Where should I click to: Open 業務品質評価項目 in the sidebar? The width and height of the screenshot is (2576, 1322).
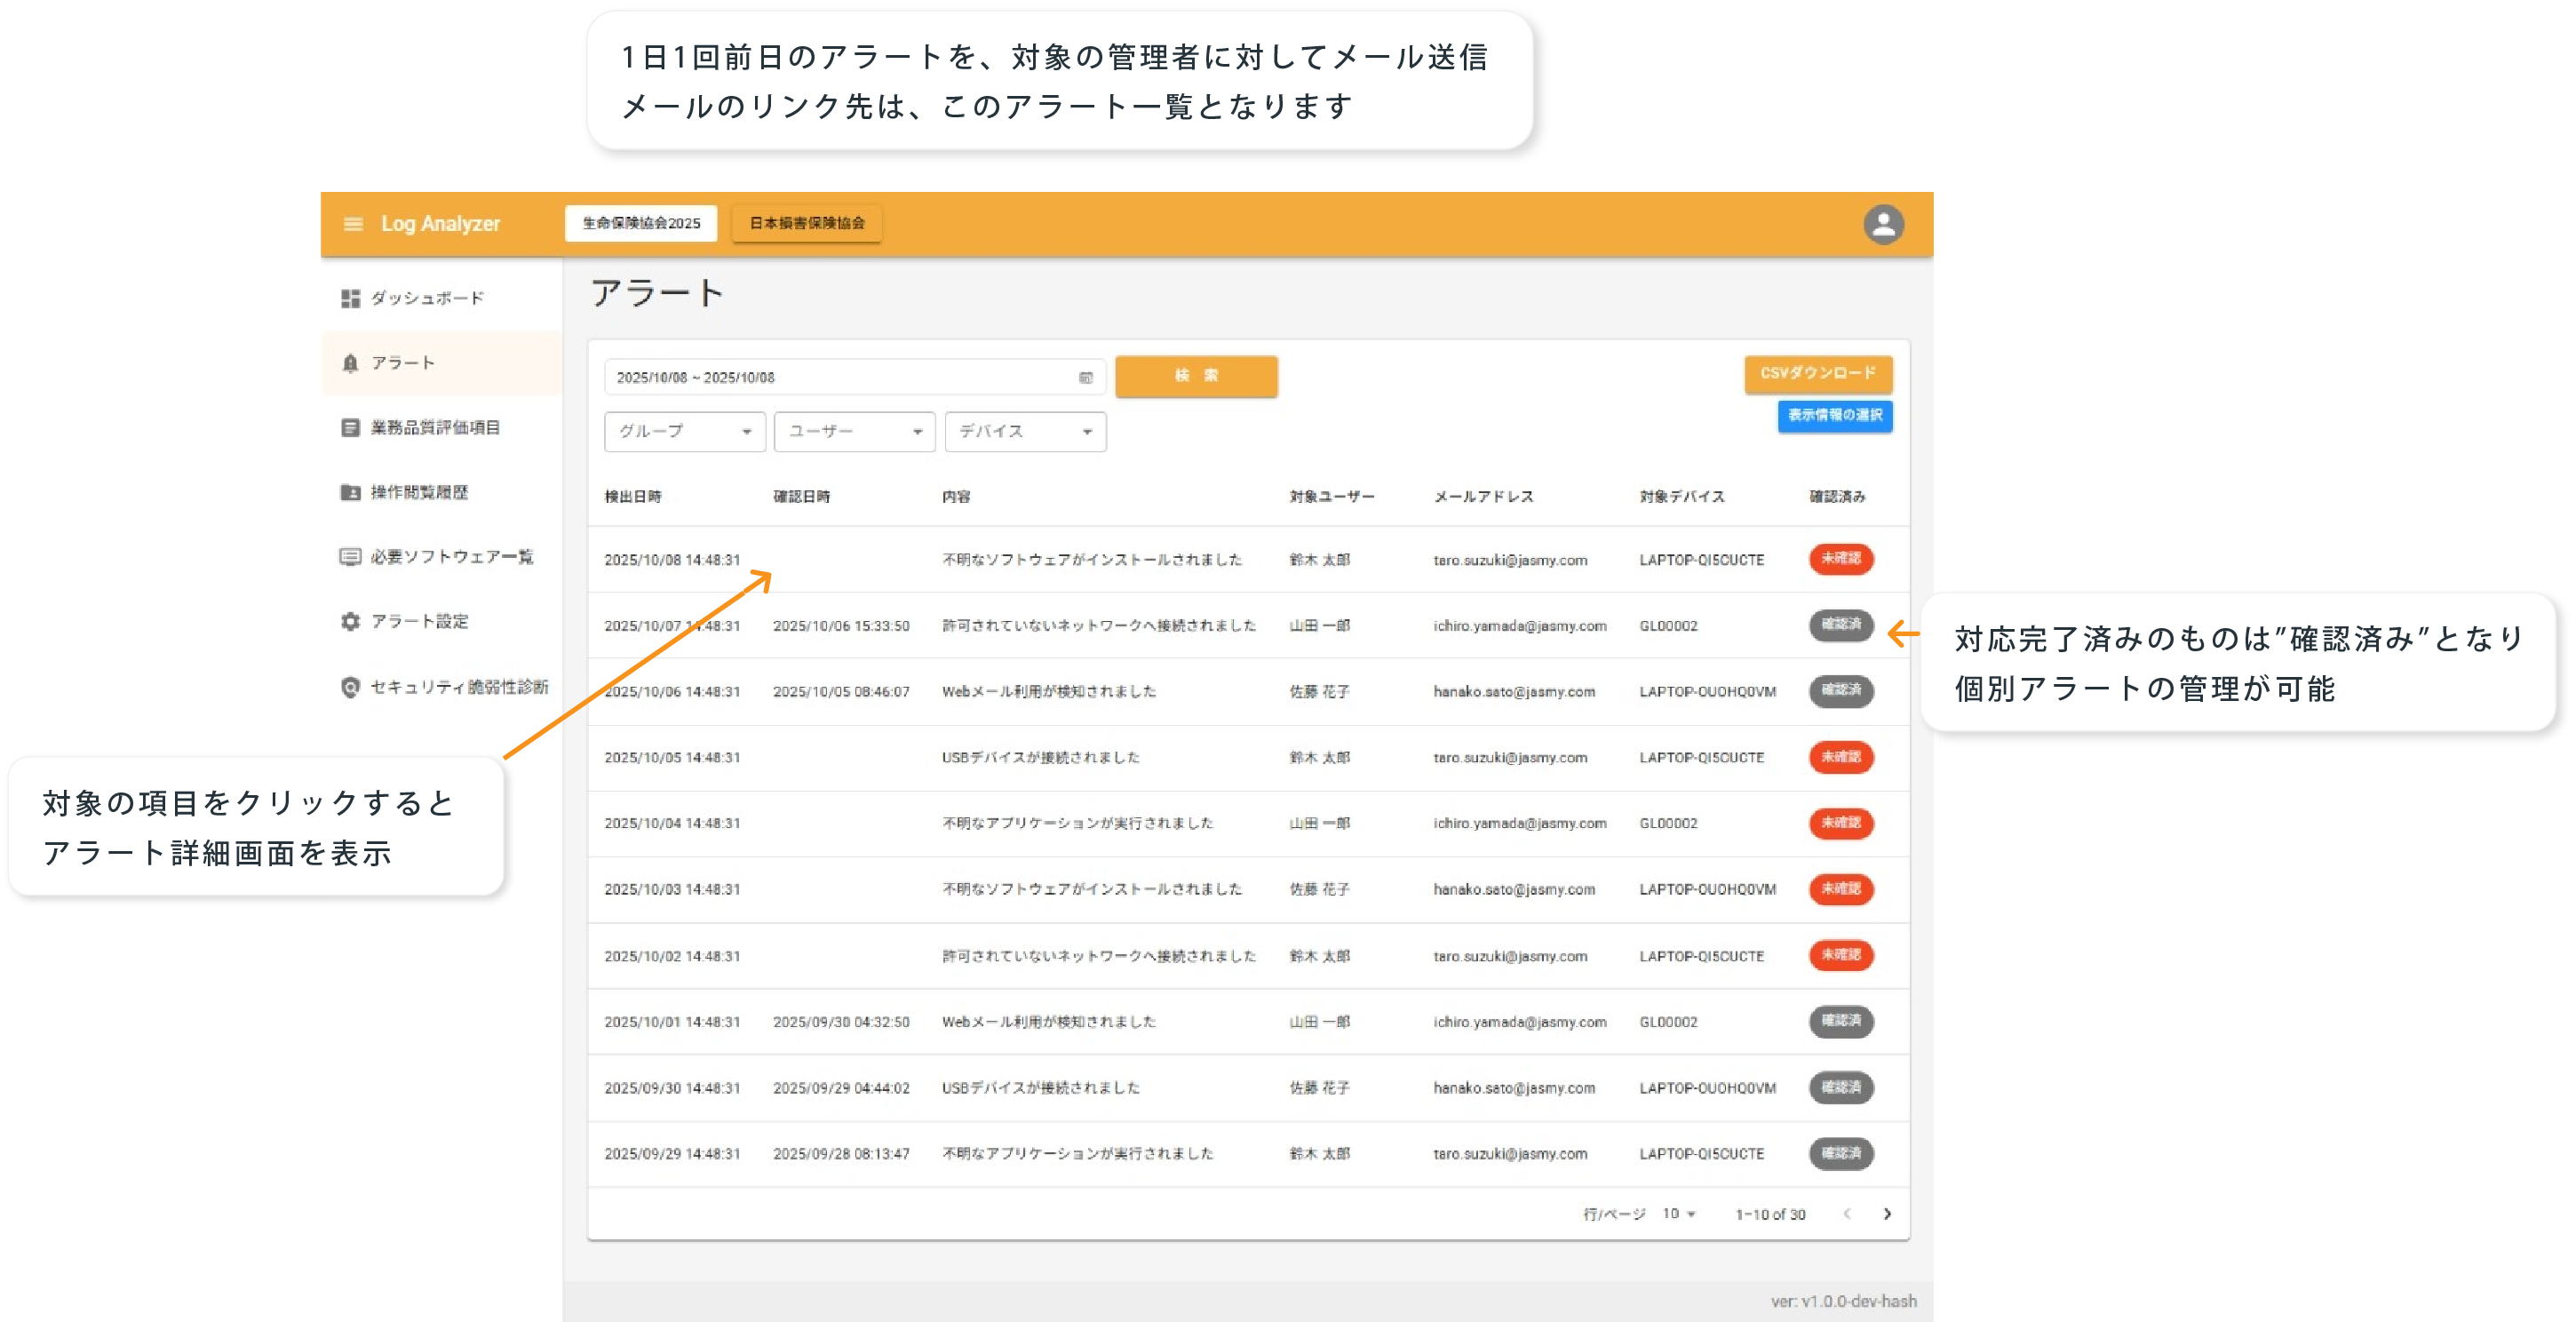tap(435, 428)
